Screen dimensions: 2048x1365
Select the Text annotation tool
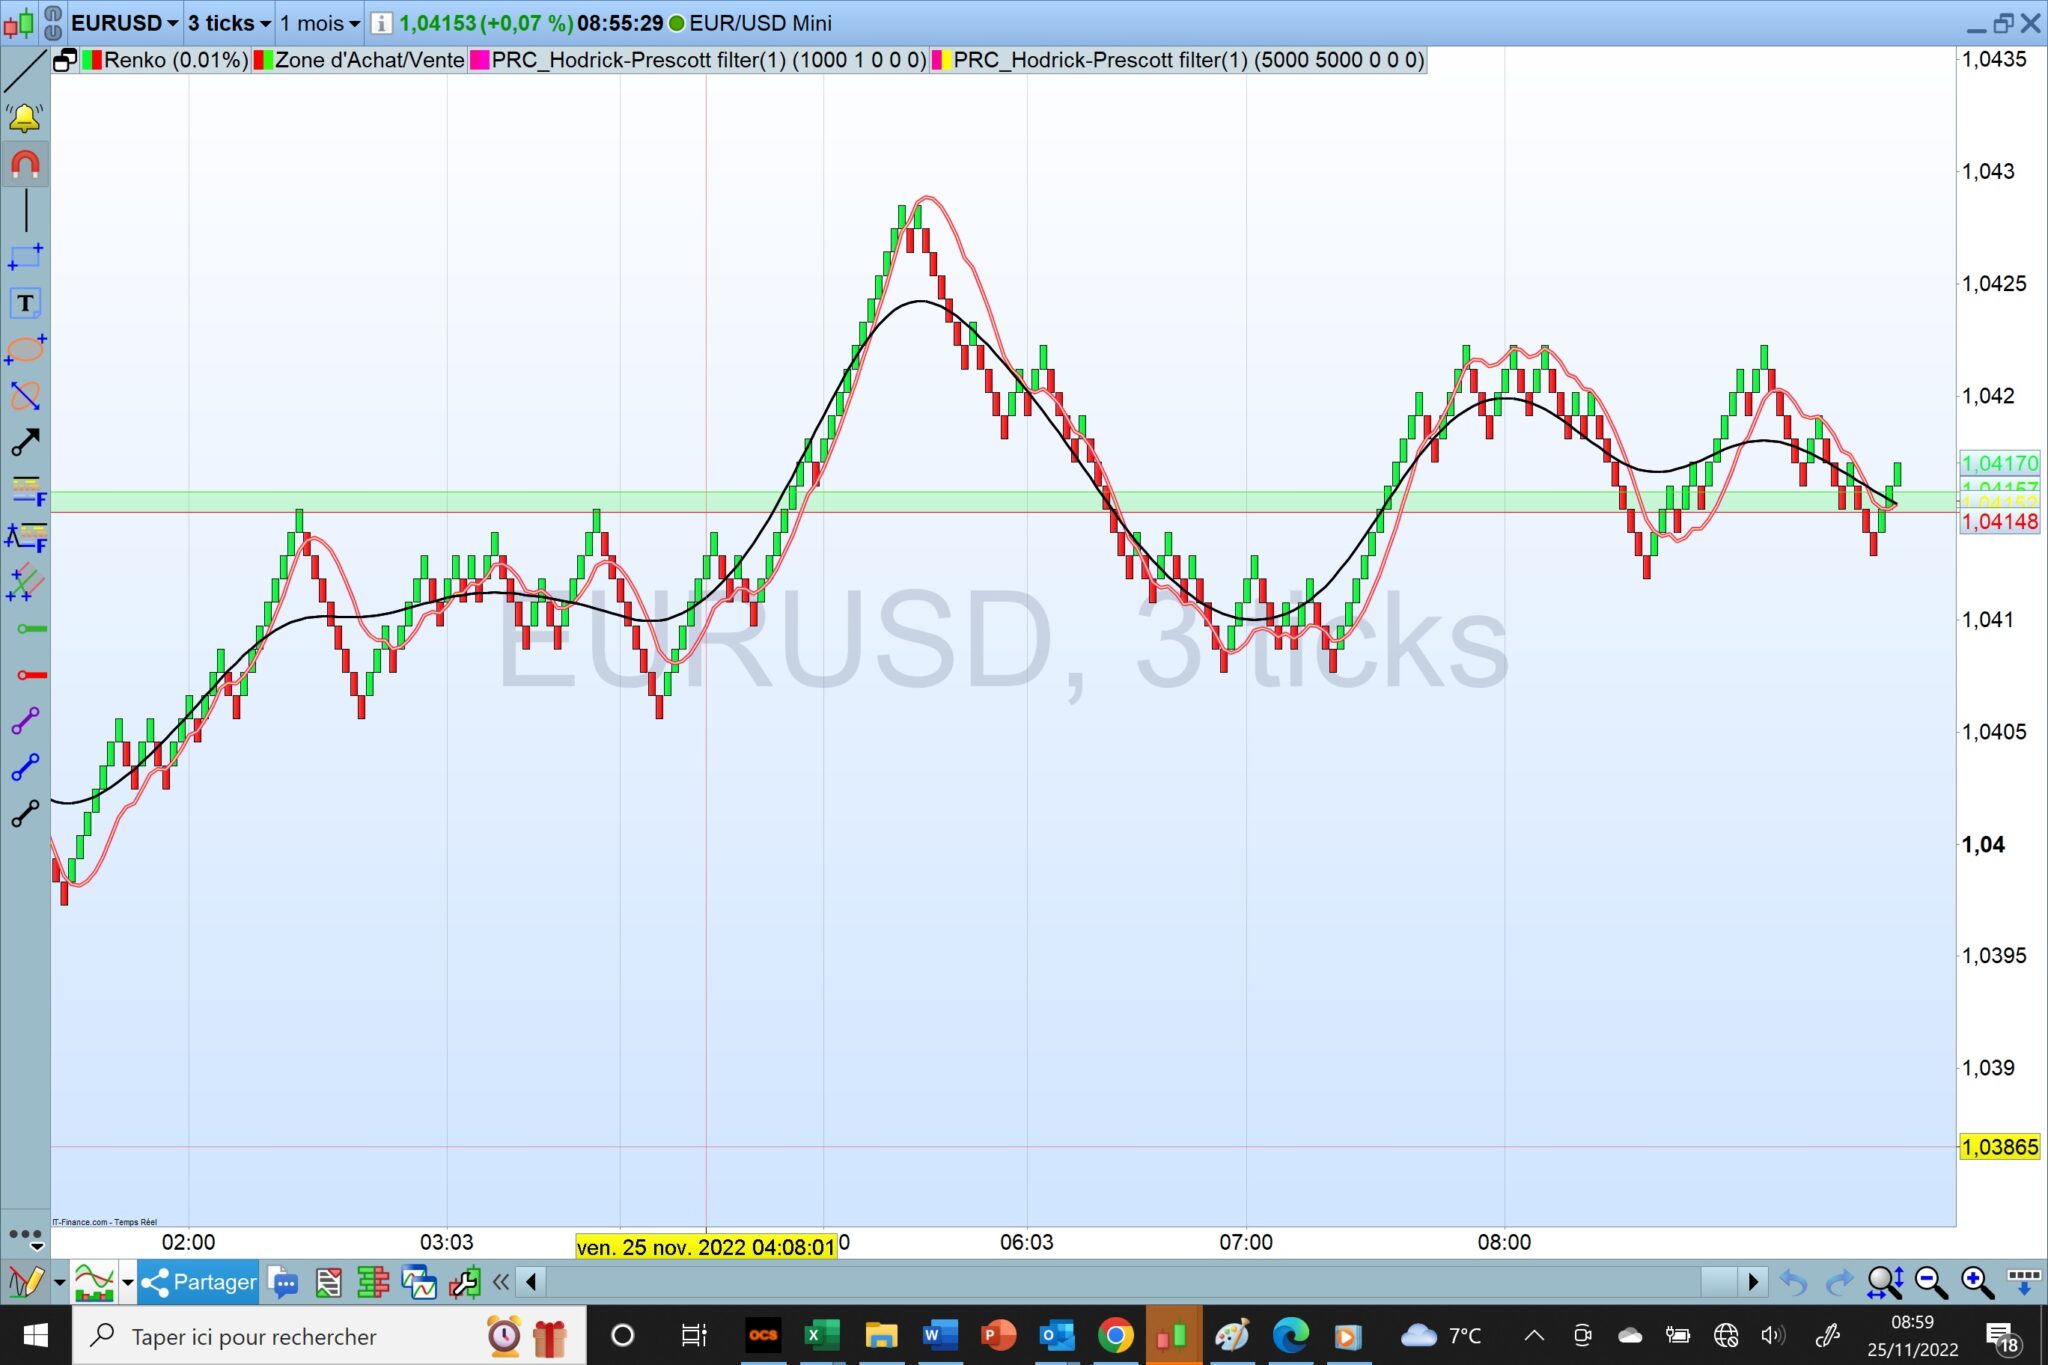(x=25, y=303)
